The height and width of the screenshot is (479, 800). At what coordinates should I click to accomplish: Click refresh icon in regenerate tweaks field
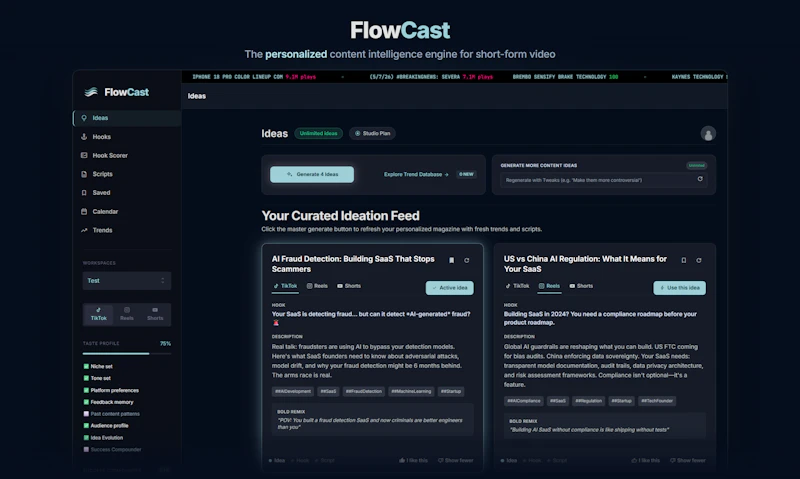(x=700, y=179)
